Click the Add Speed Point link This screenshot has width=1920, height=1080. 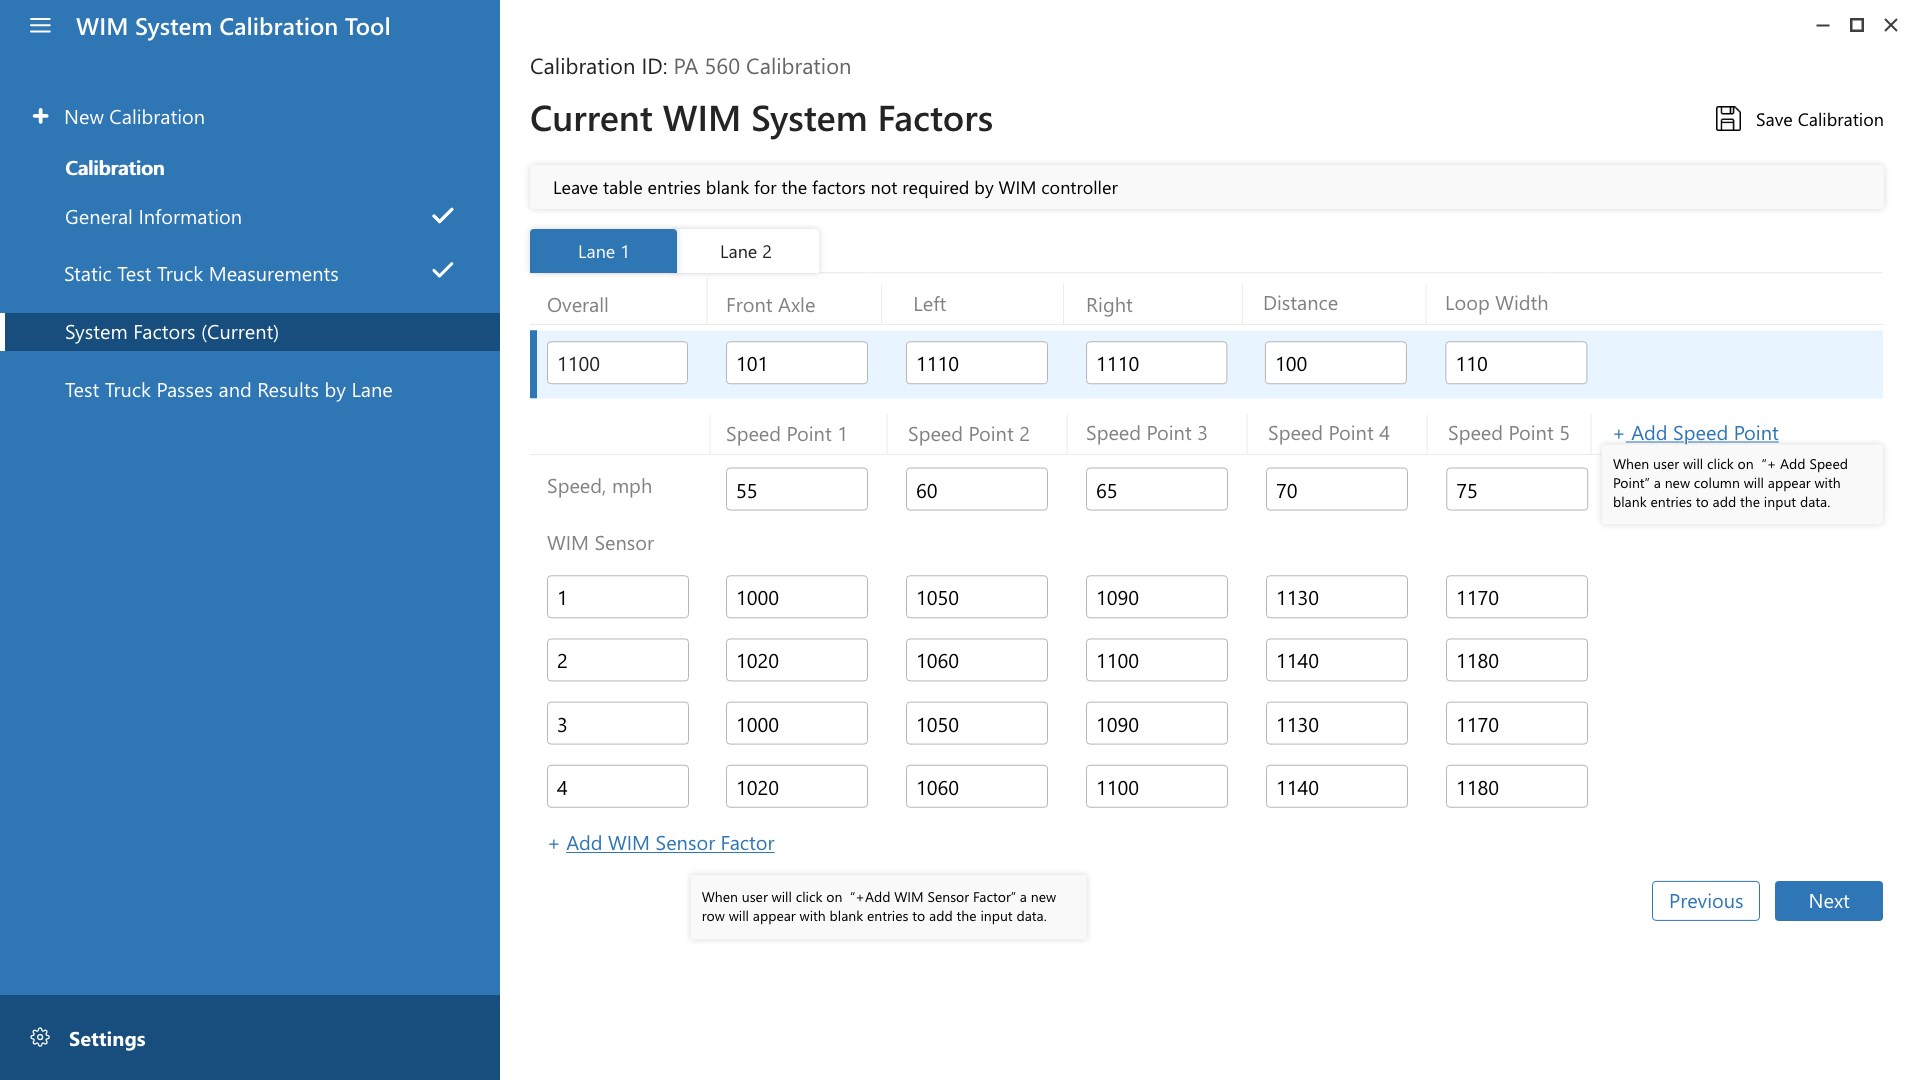coord(1703,433)
